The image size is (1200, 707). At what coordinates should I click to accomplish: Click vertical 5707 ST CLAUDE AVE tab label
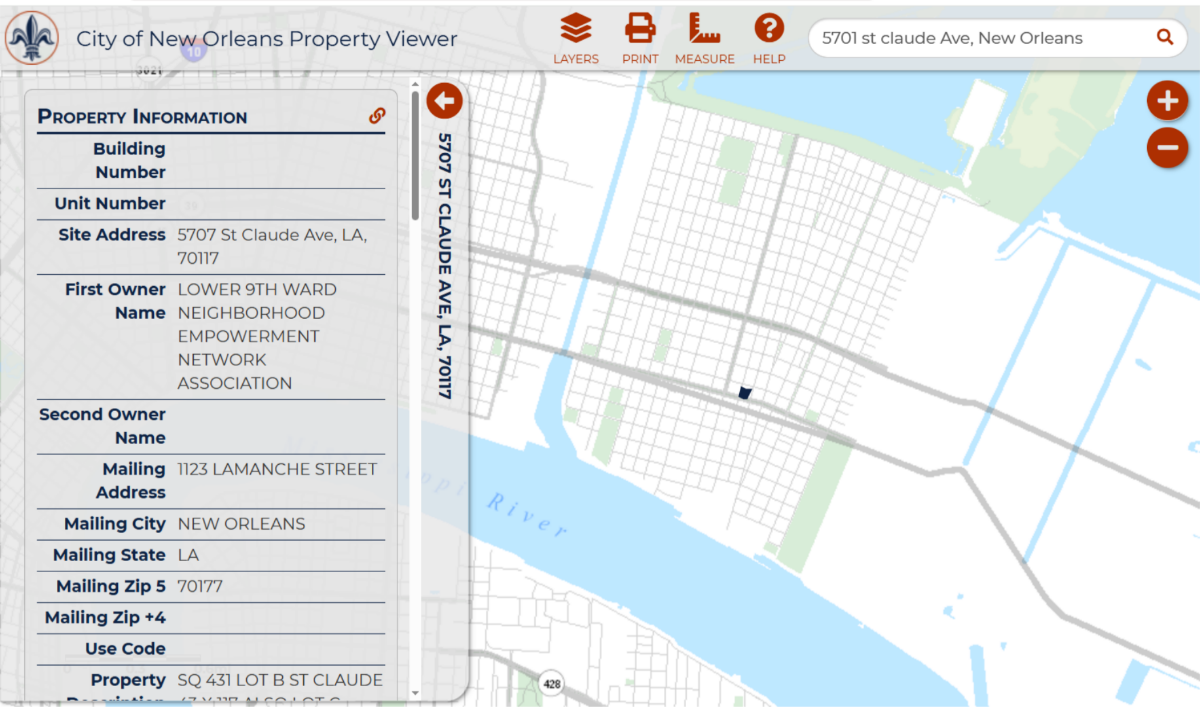coord(445,266)
